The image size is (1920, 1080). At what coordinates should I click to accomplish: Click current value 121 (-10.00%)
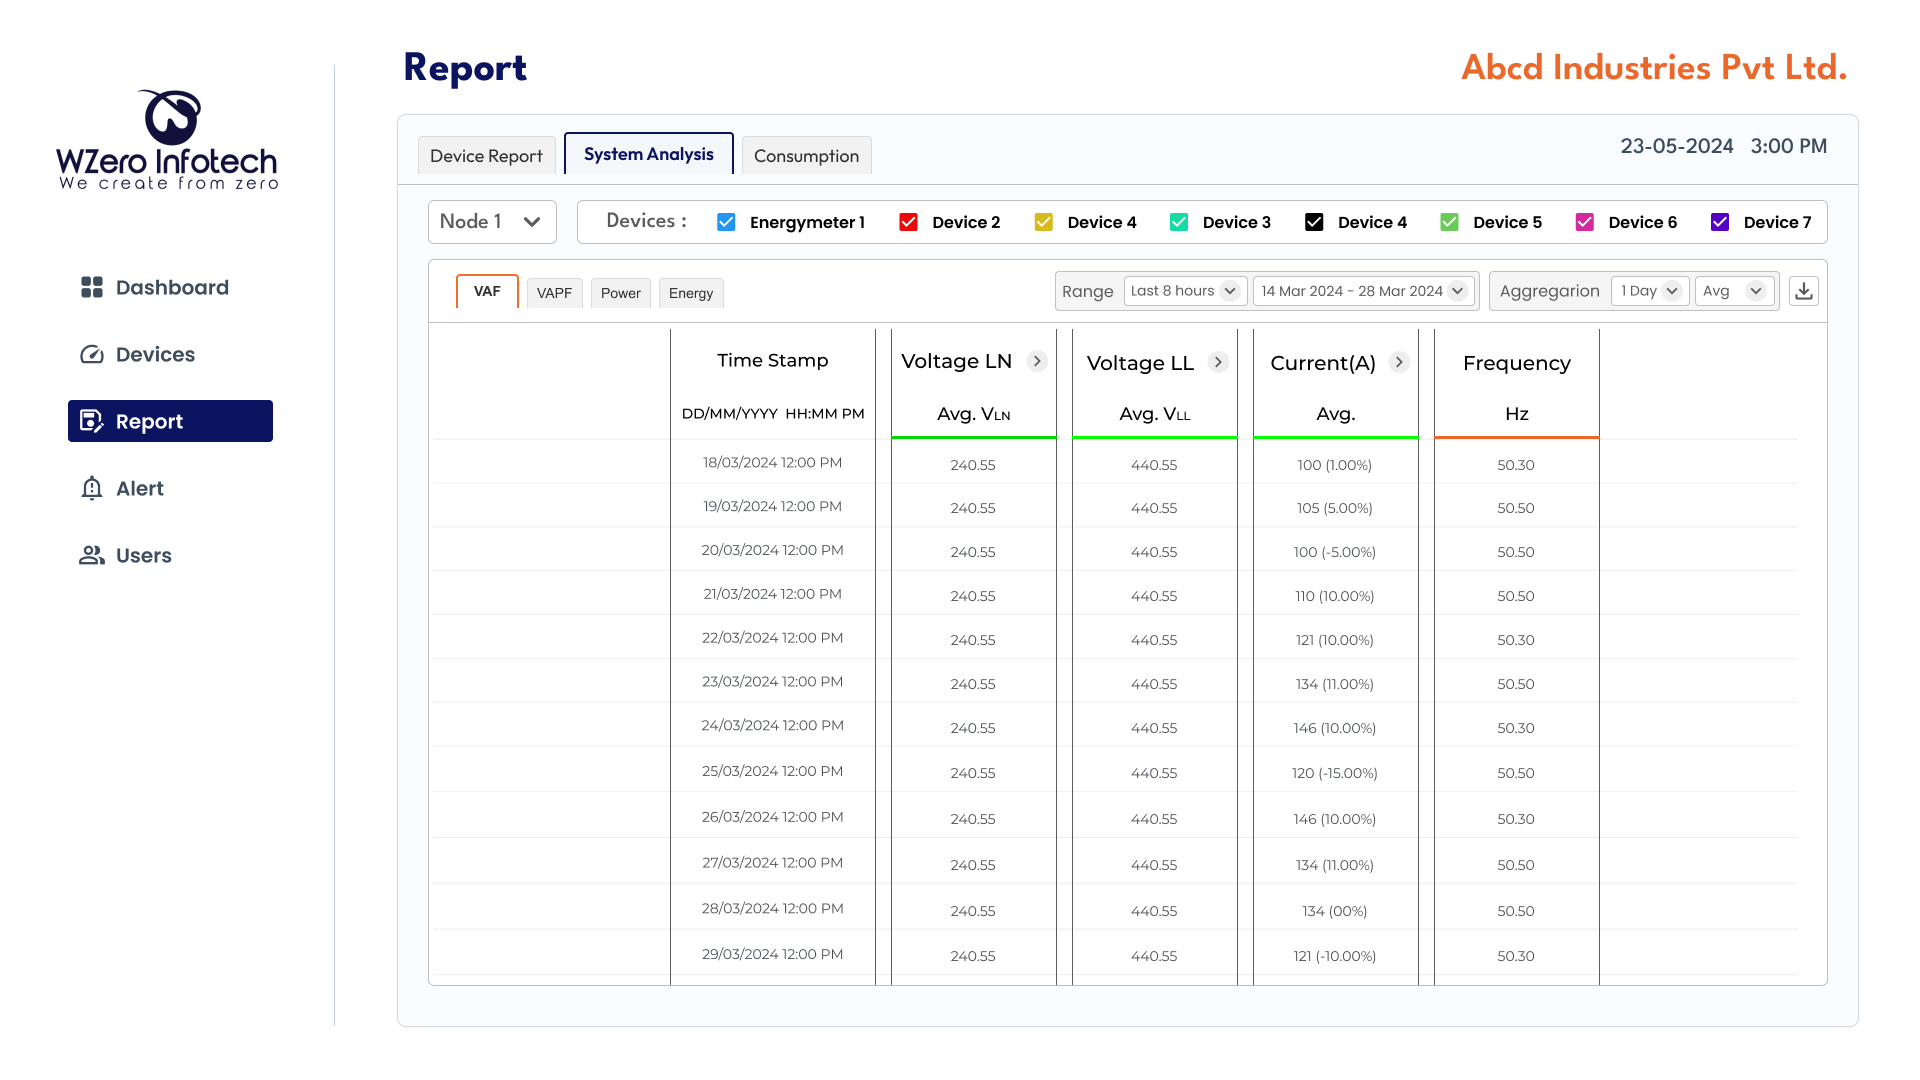tap(1334, 956)
